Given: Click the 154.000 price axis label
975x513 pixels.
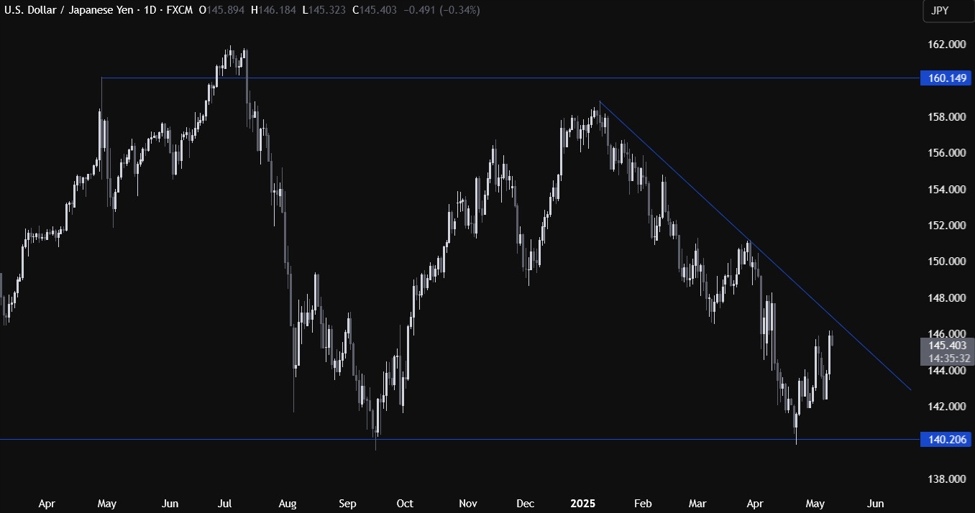Looking at the screenshot, I should pos(946,189).
